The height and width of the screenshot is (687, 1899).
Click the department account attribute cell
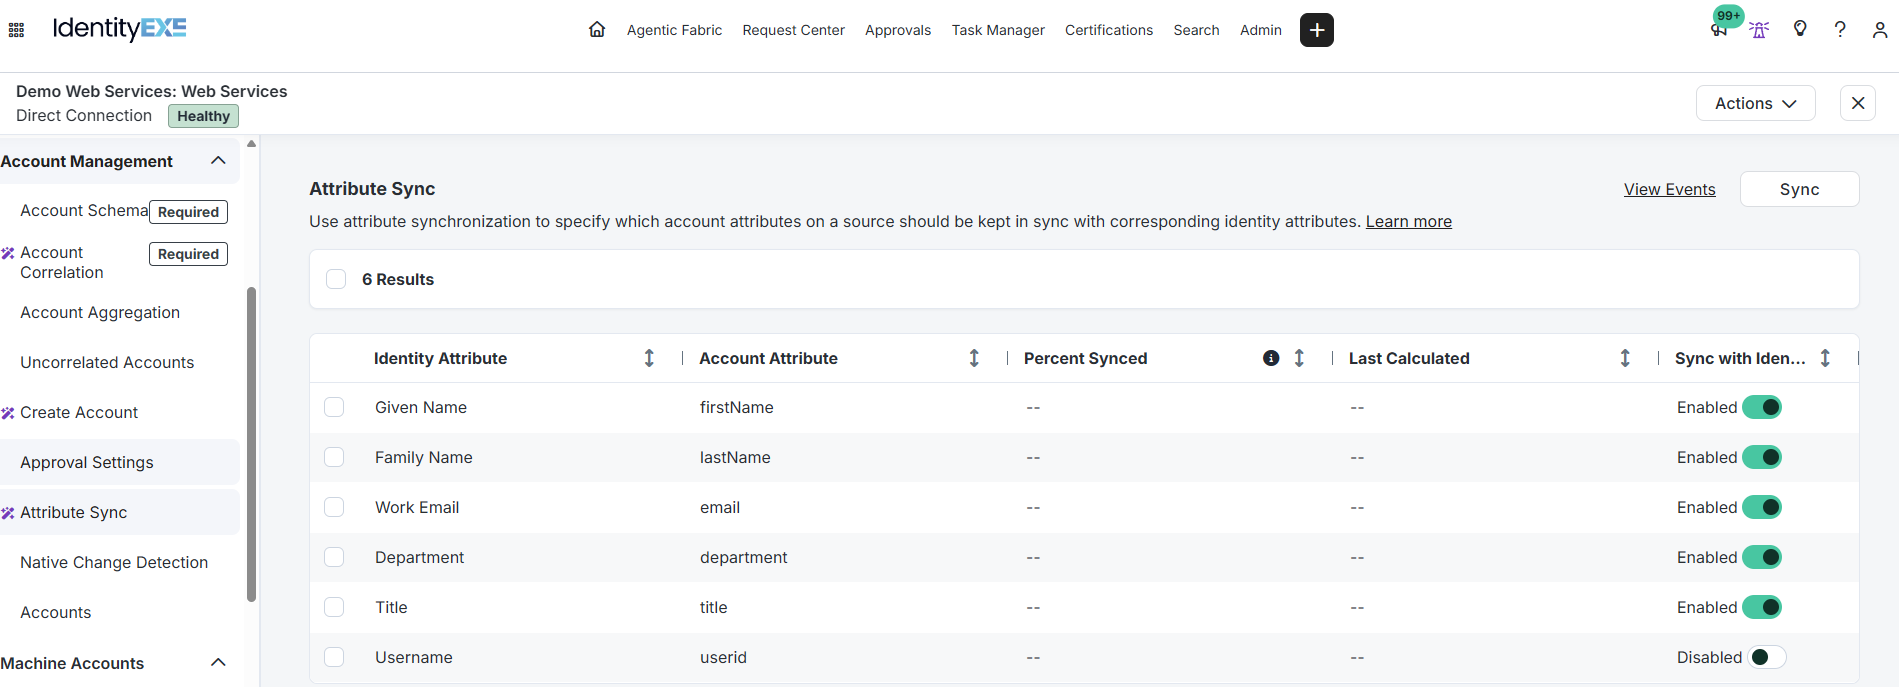point(743,557)
